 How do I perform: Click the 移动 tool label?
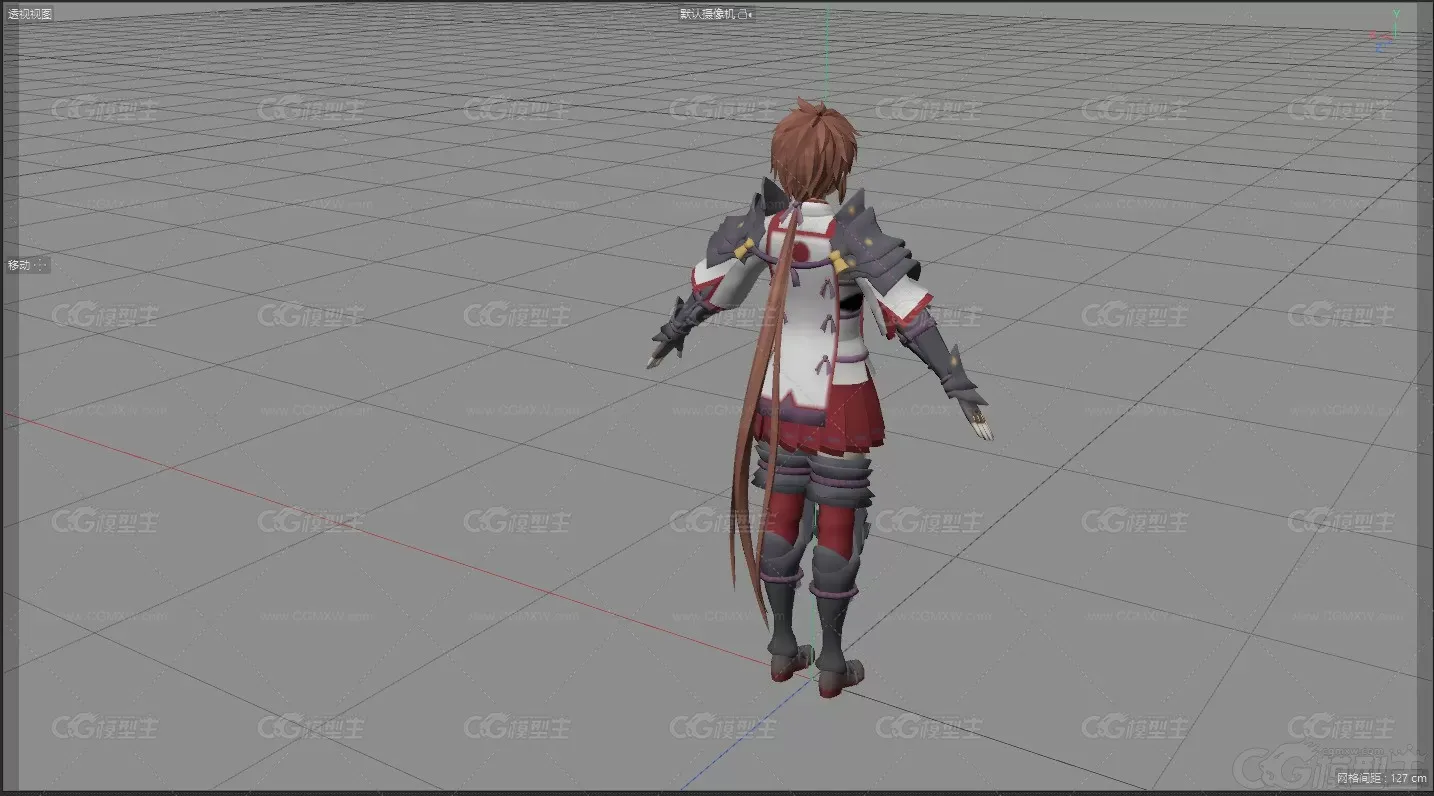click(19, 265)
